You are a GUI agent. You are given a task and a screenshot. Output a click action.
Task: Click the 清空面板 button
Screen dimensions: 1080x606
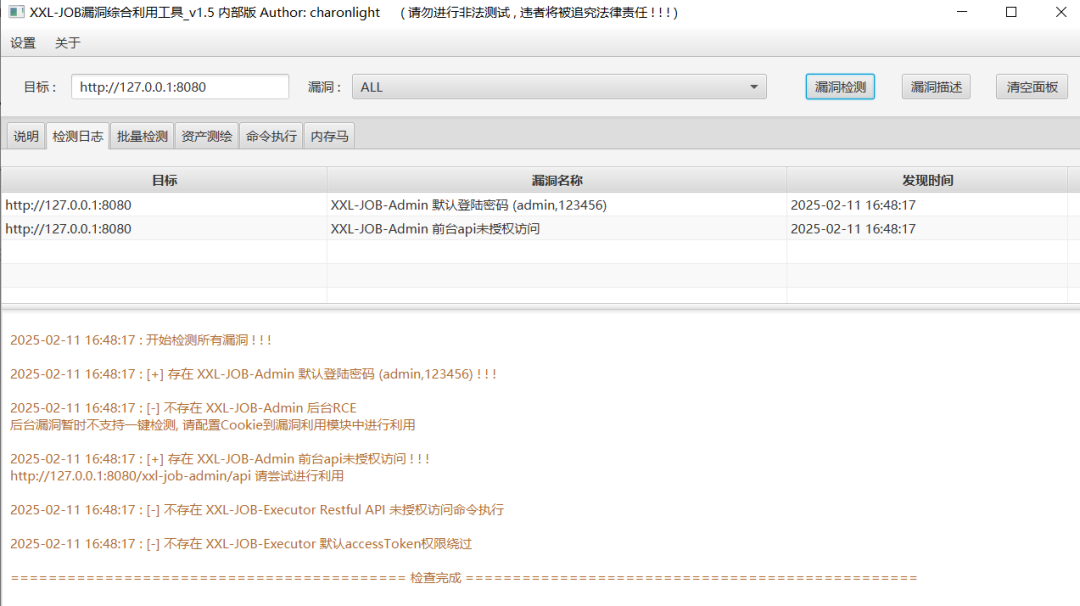click(1032, 87)
